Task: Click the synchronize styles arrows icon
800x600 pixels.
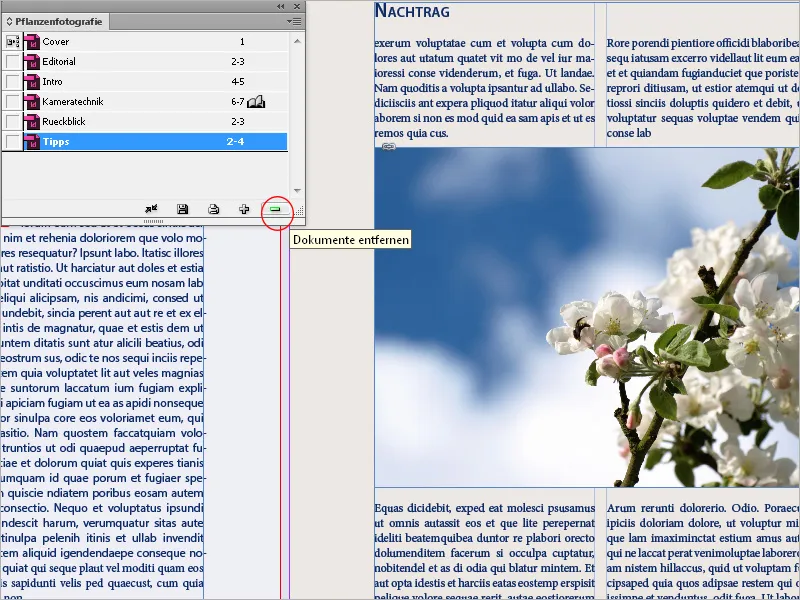Action: pos(151,209)
